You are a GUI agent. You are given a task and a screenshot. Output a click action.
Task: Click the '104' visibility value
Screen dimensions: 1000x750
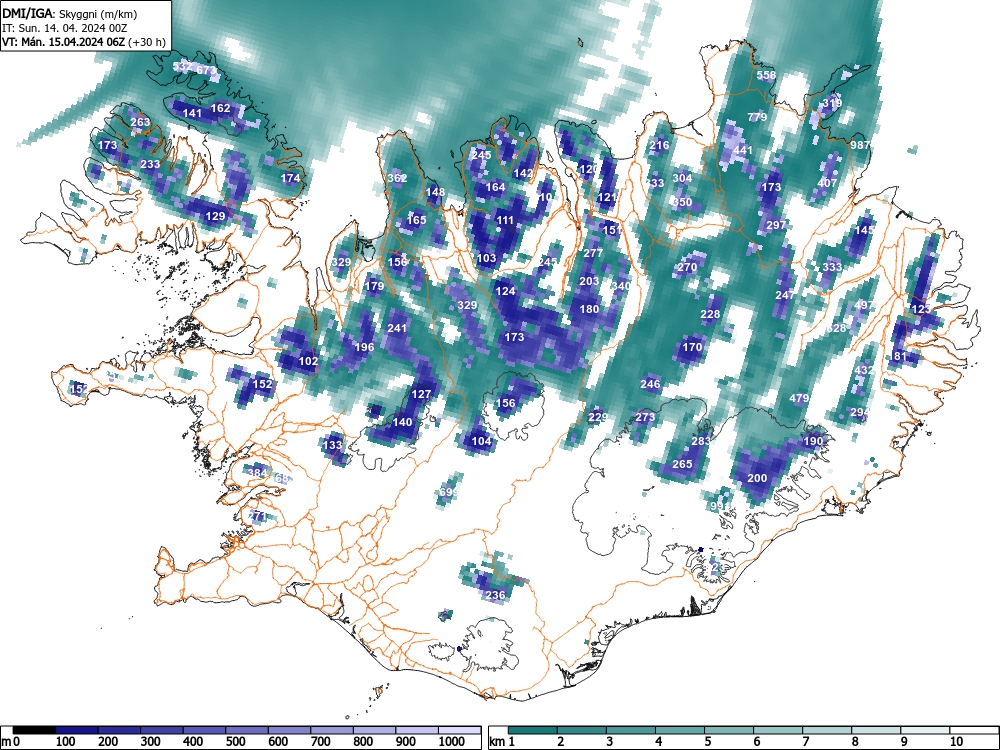point(482,441)
